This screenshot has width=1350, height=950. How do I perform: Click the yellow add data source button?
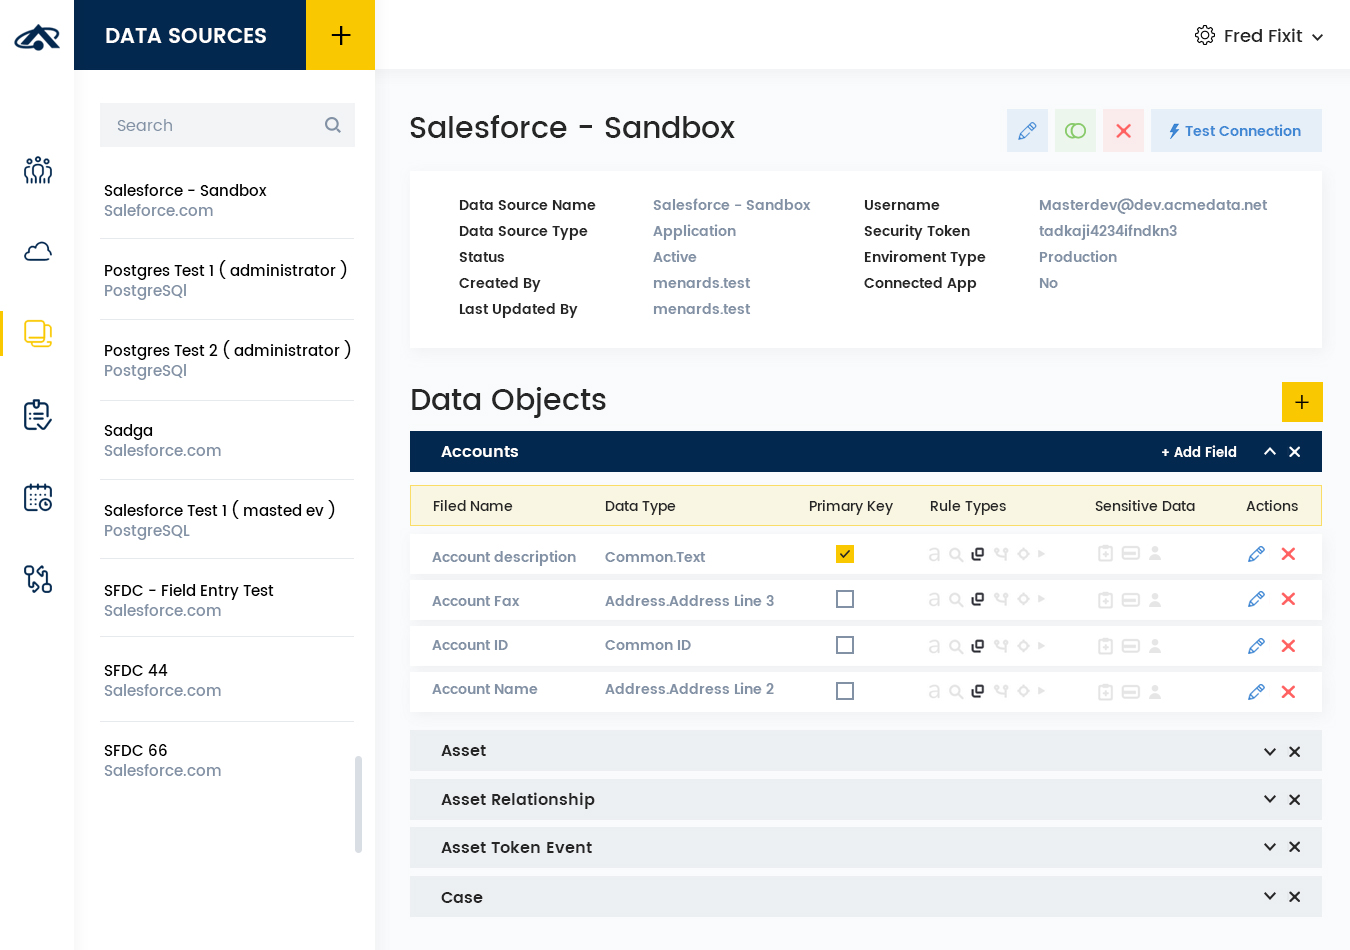pos(340,35)
